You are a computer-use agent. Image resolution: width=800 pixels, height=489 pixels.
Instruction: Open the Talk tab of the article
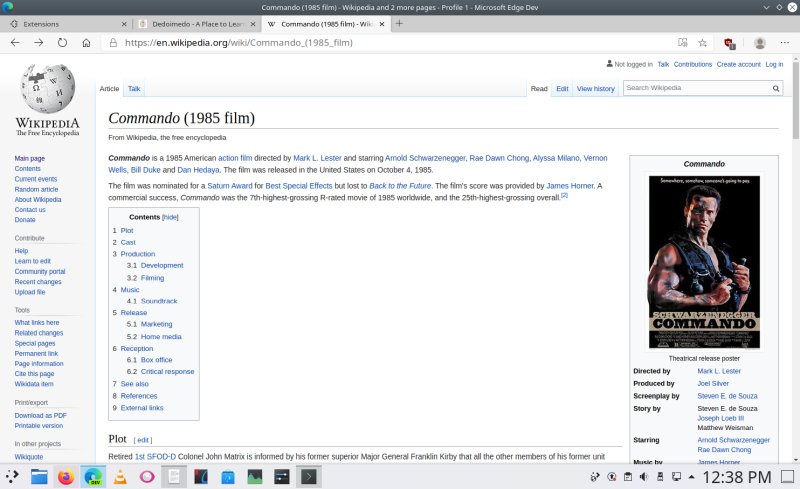(134, 89)
